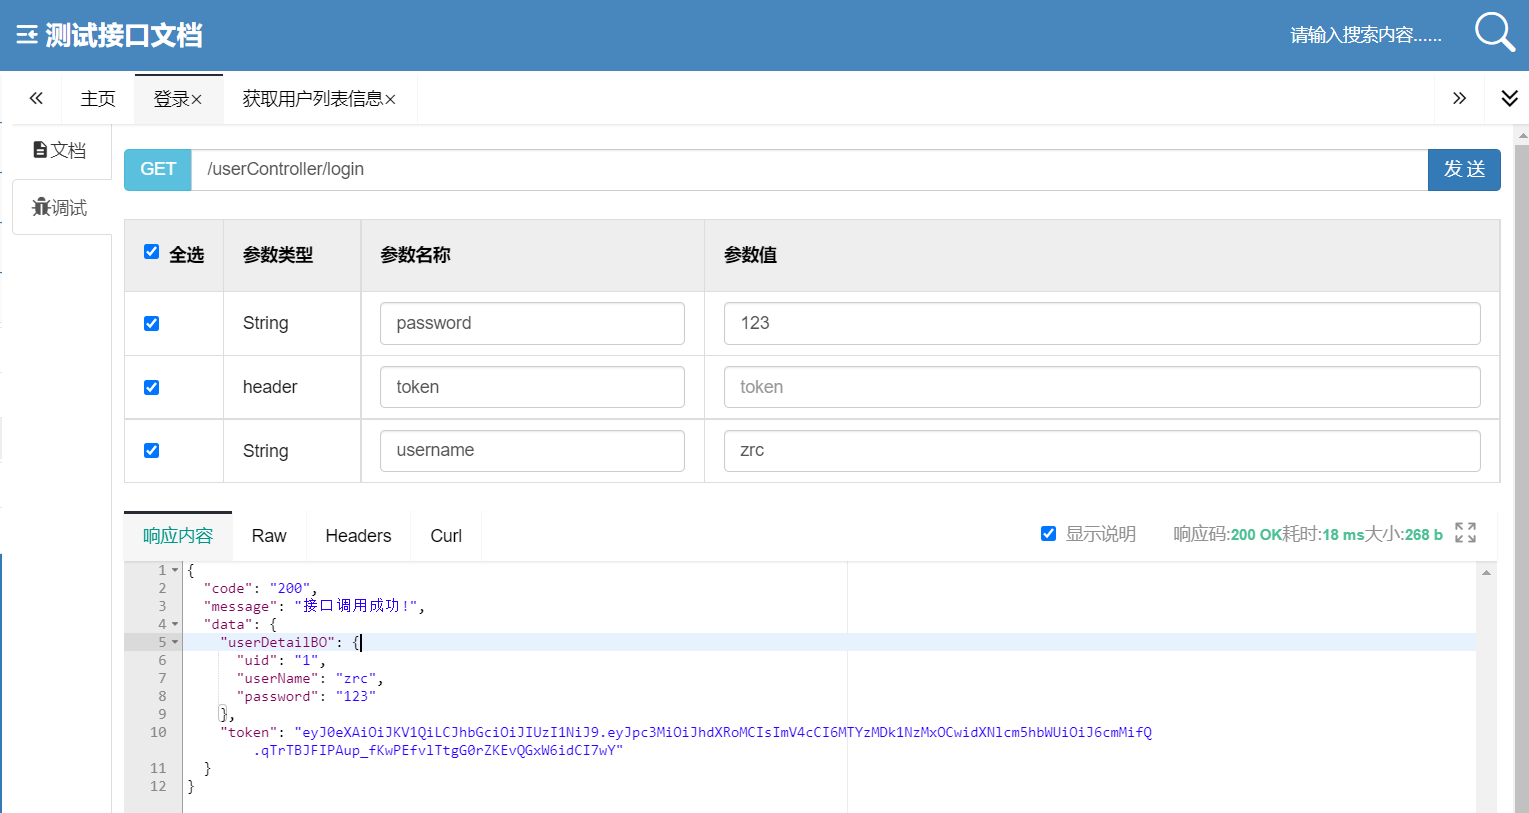Edit the password value field 123
The height and width of the screenshot is (813, 1529).
1102,324
